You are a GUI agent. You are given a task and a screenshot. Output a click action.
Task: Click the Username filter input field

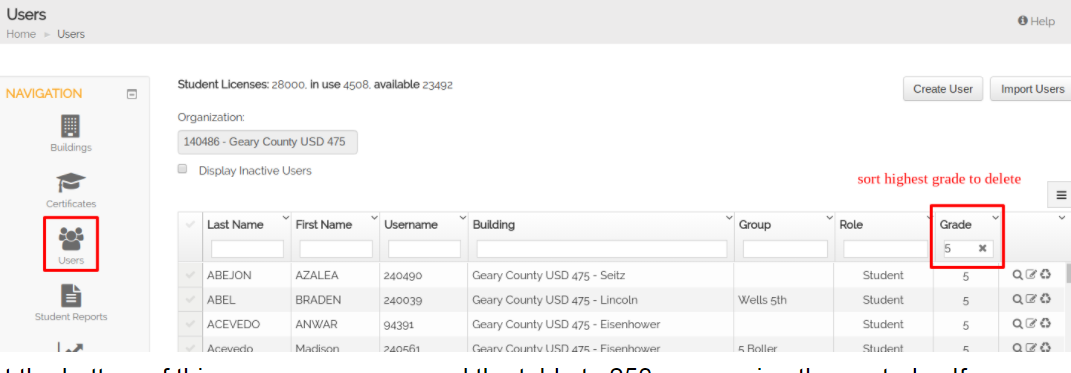pos(424,249)
